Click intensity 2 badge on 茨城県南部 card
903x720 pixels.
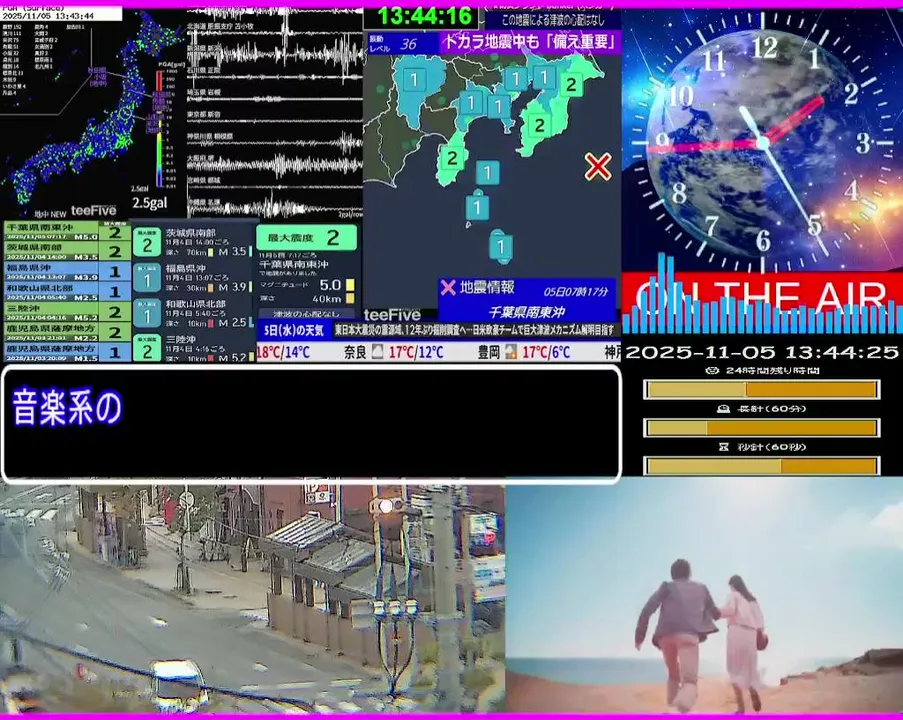click(147, 244)
